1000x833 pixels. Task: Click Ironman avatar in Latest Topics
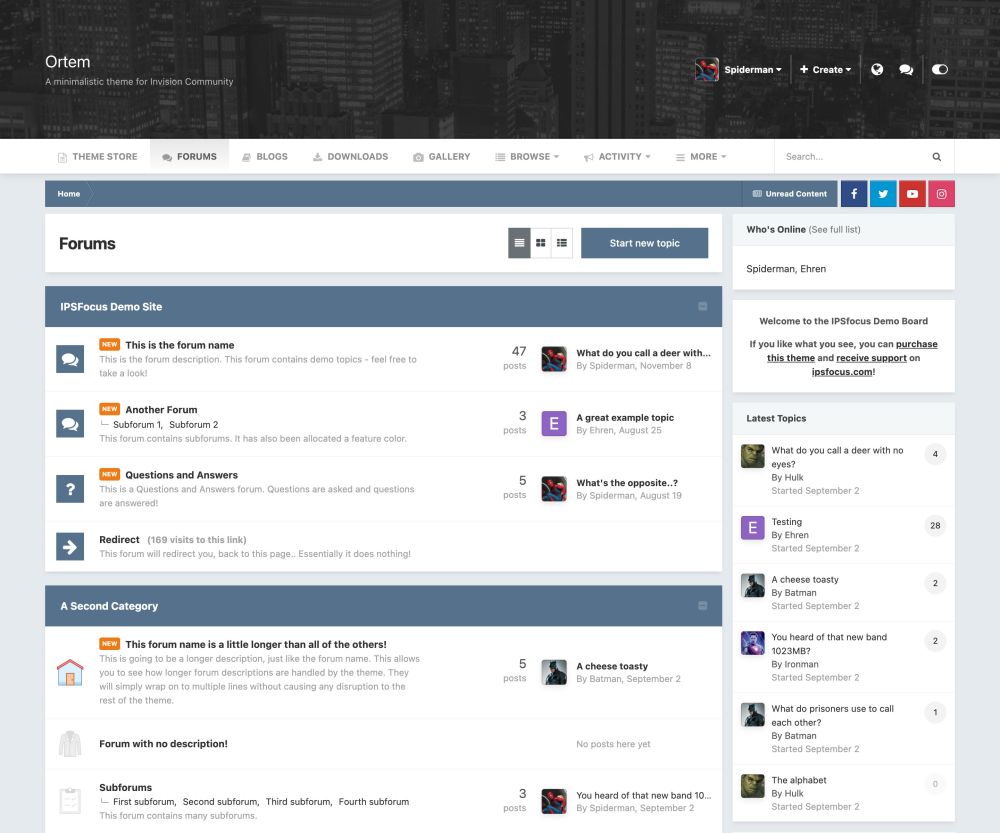[753, 643]
